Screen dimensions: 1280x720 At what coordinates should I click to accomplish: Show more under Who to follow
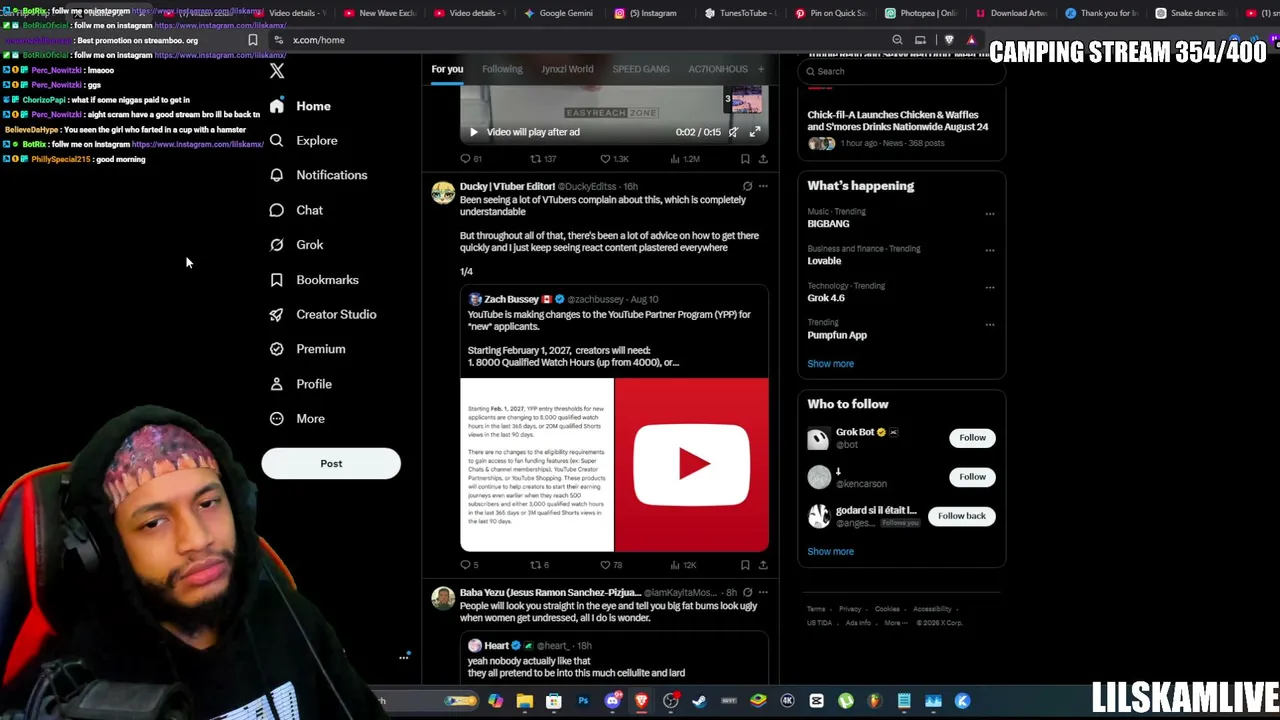pos(830,552)
